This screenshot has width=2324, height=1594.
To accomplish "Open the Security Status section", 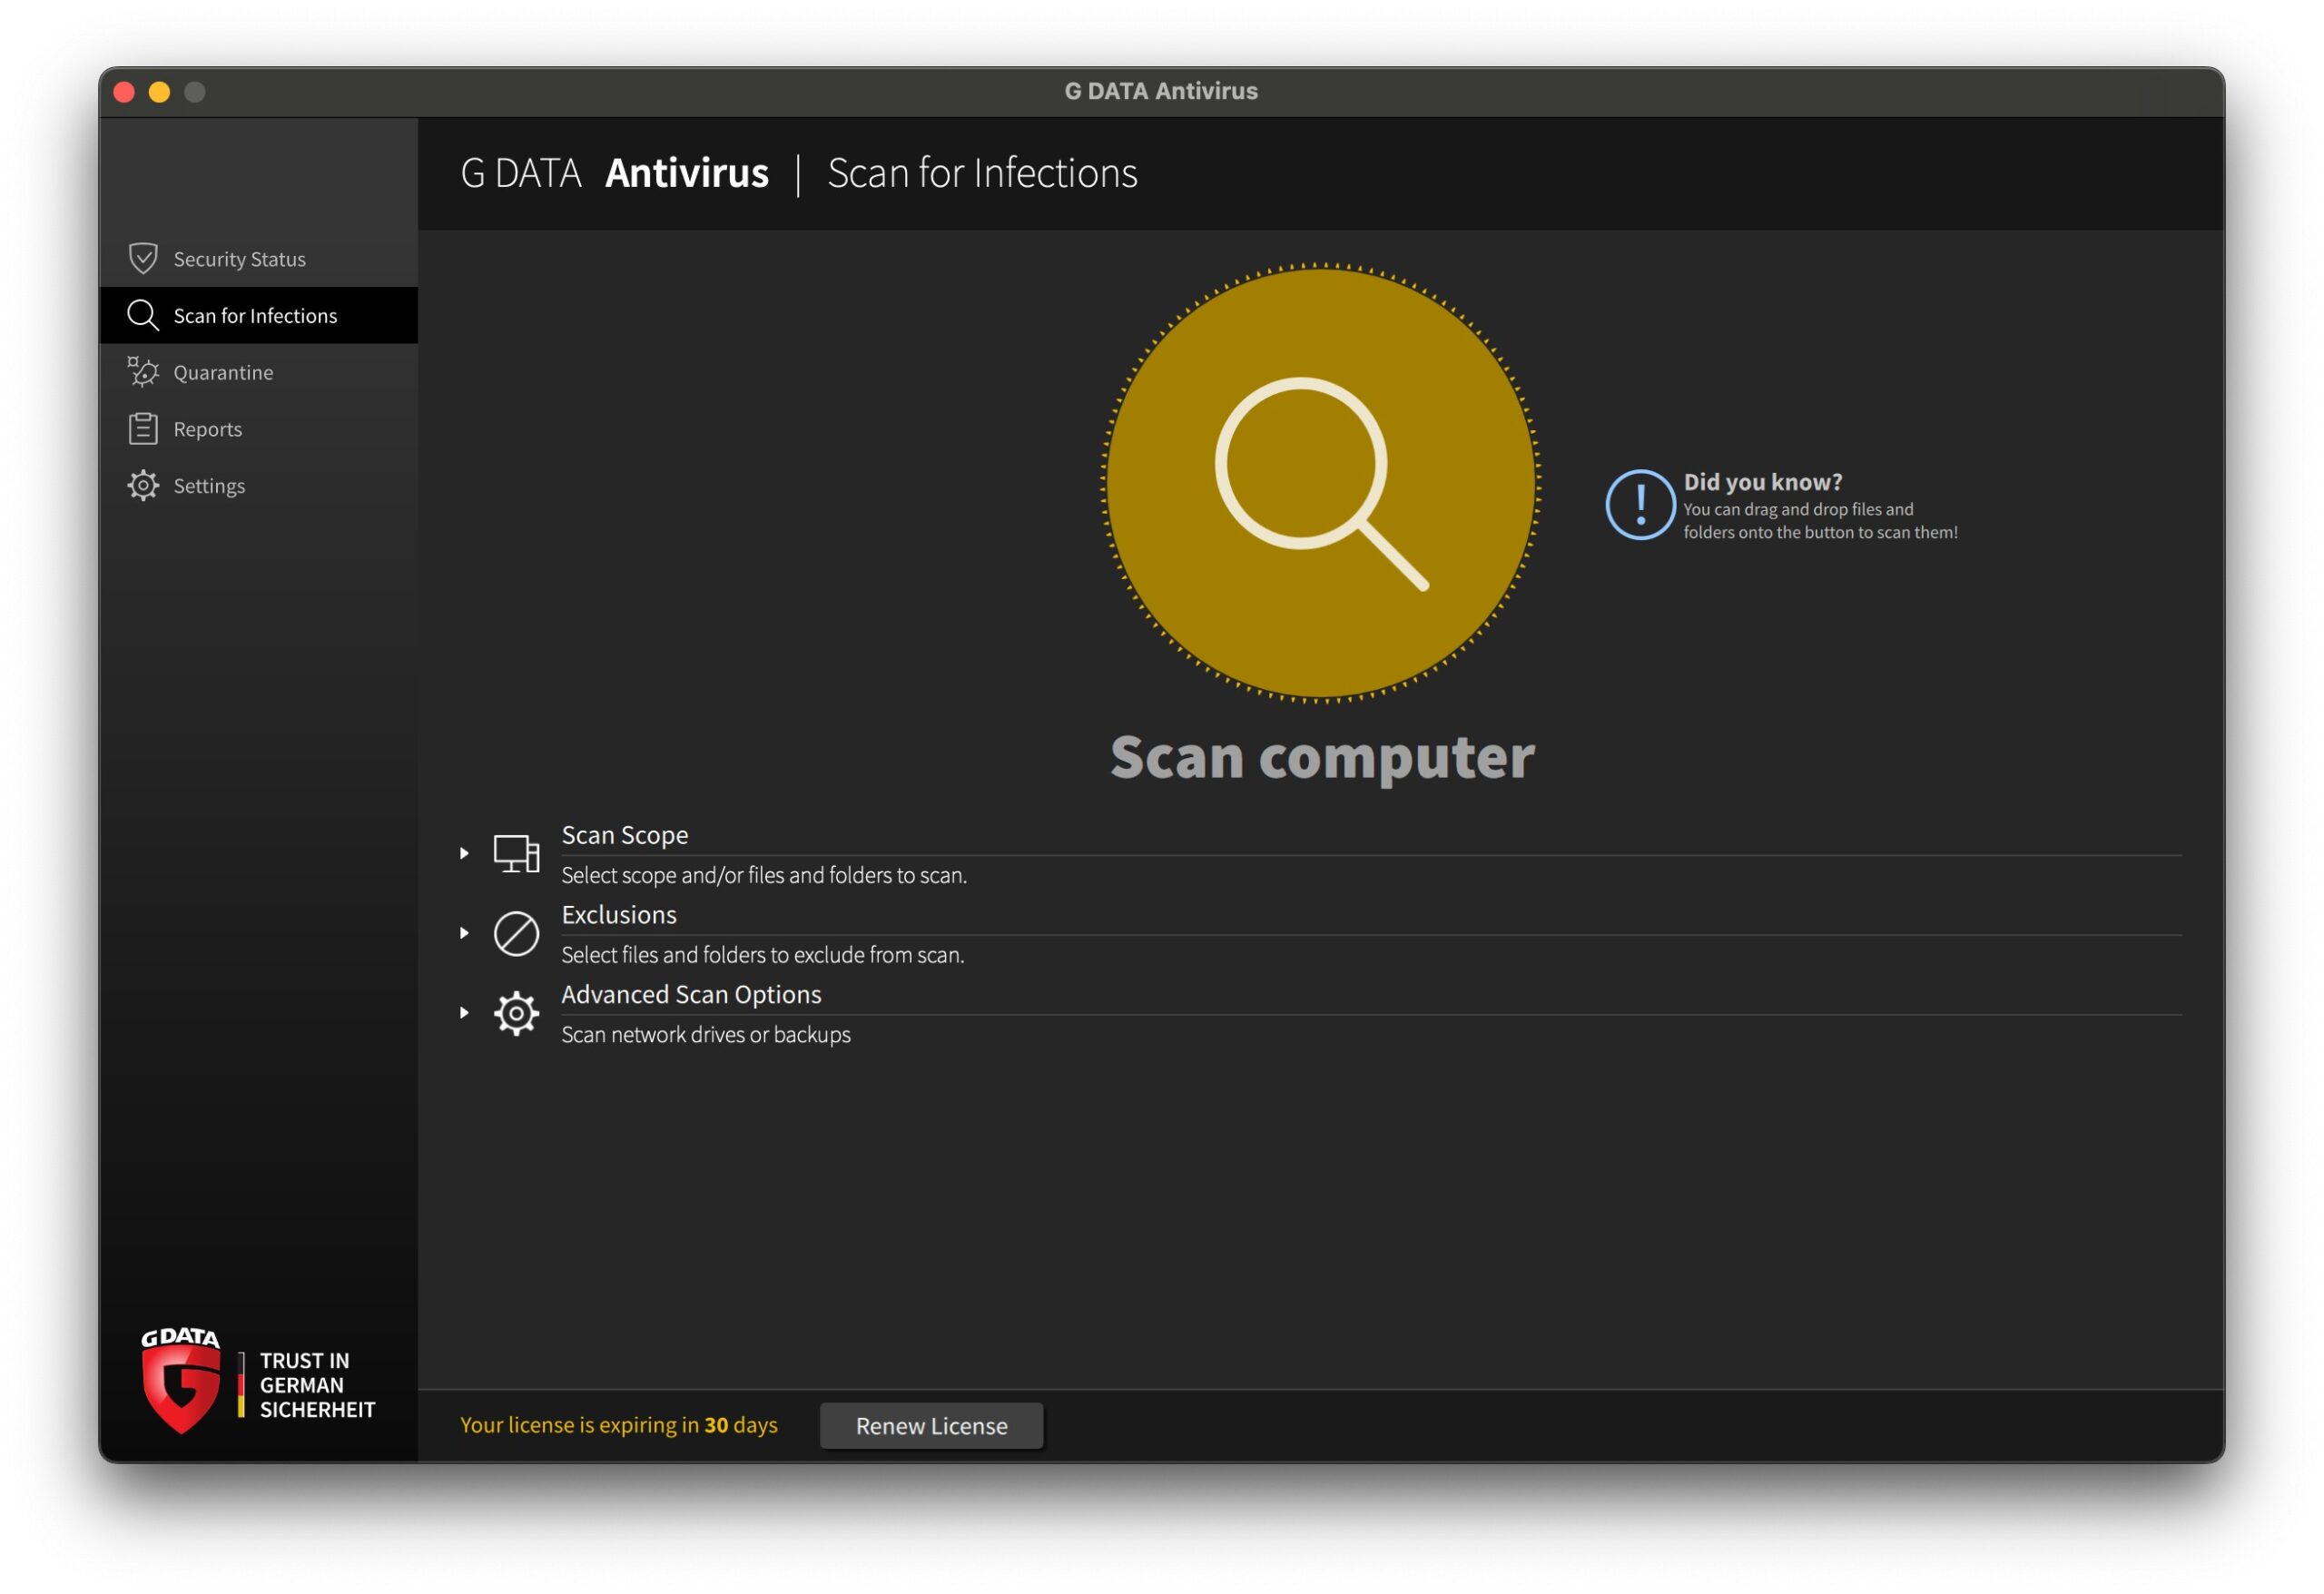I will [259, 259].
